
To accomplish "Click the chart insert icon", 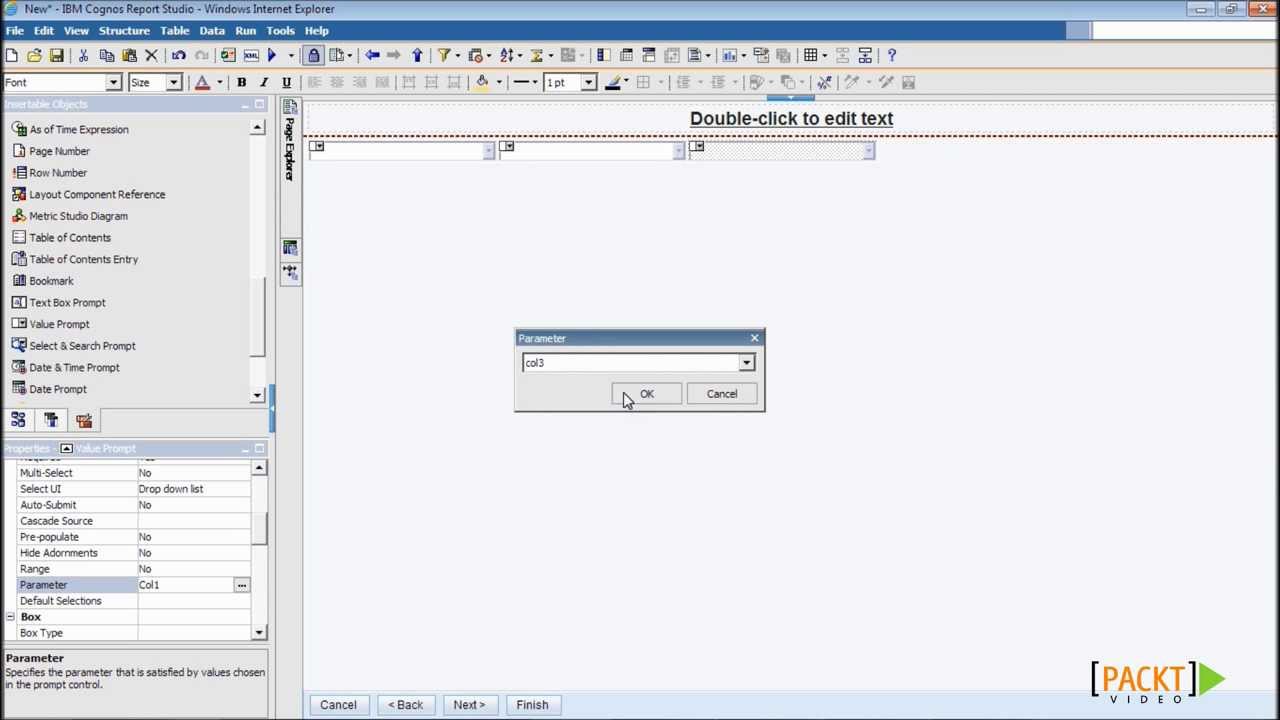I will (x=730, y=56).
